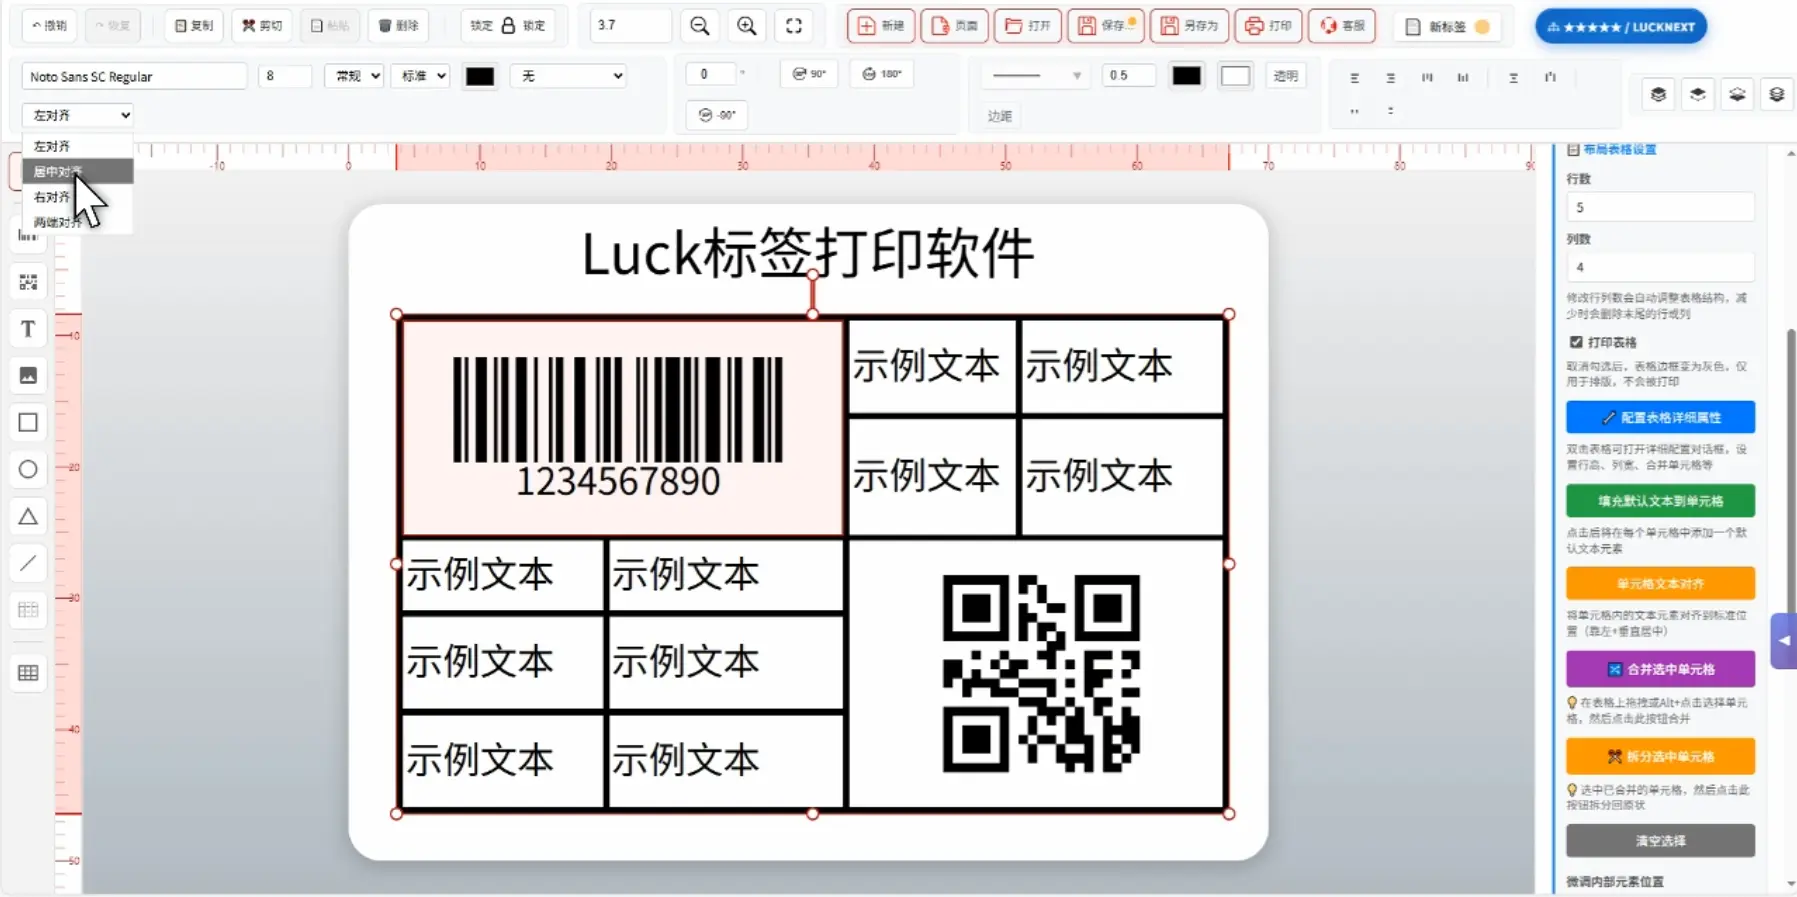Click the purple 合并选中单元格 button
The height and width of the screenshot is (897, 1797).
(1660, 669)
